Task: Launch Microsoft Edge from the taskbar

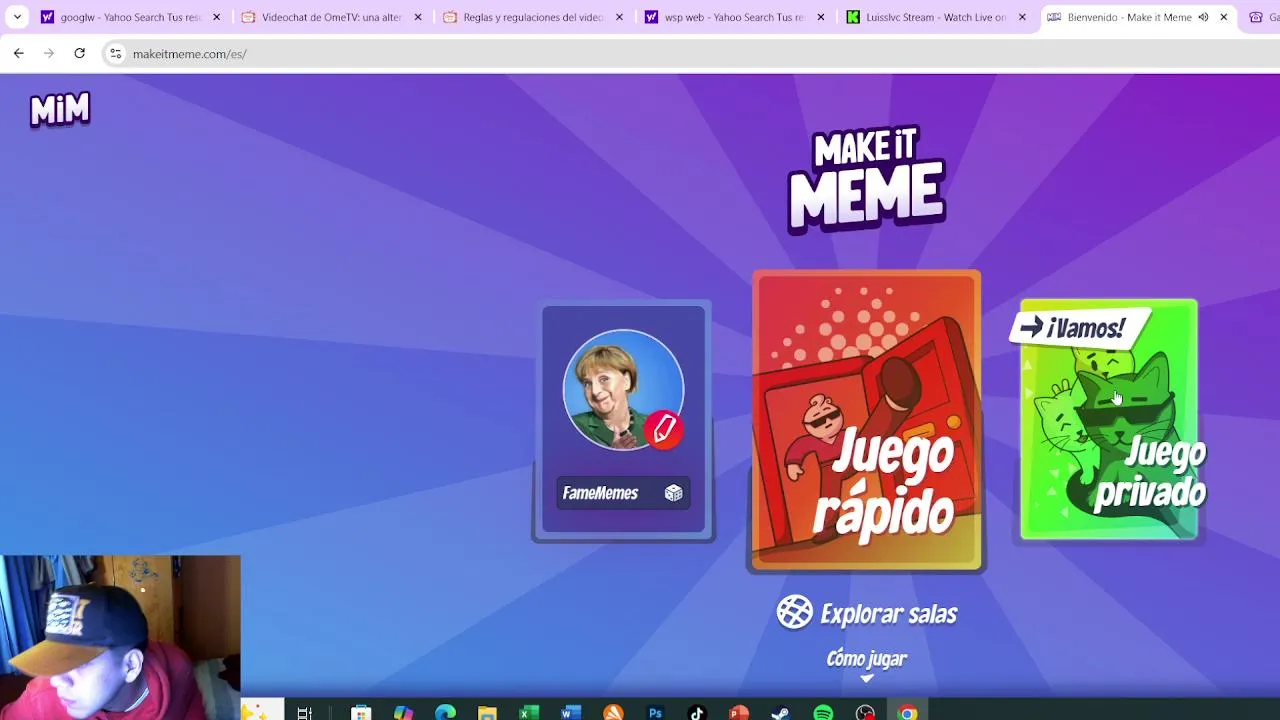Action: [x=445, y=713]
